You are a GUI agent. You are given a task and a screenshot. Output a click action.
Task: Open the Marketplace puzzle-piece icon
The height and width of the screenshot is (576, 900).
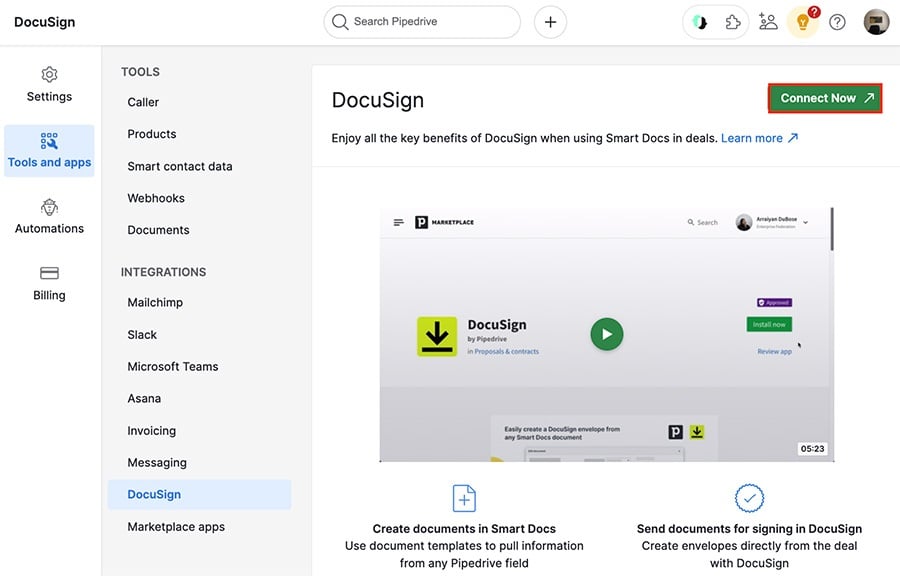click(733, 21)
